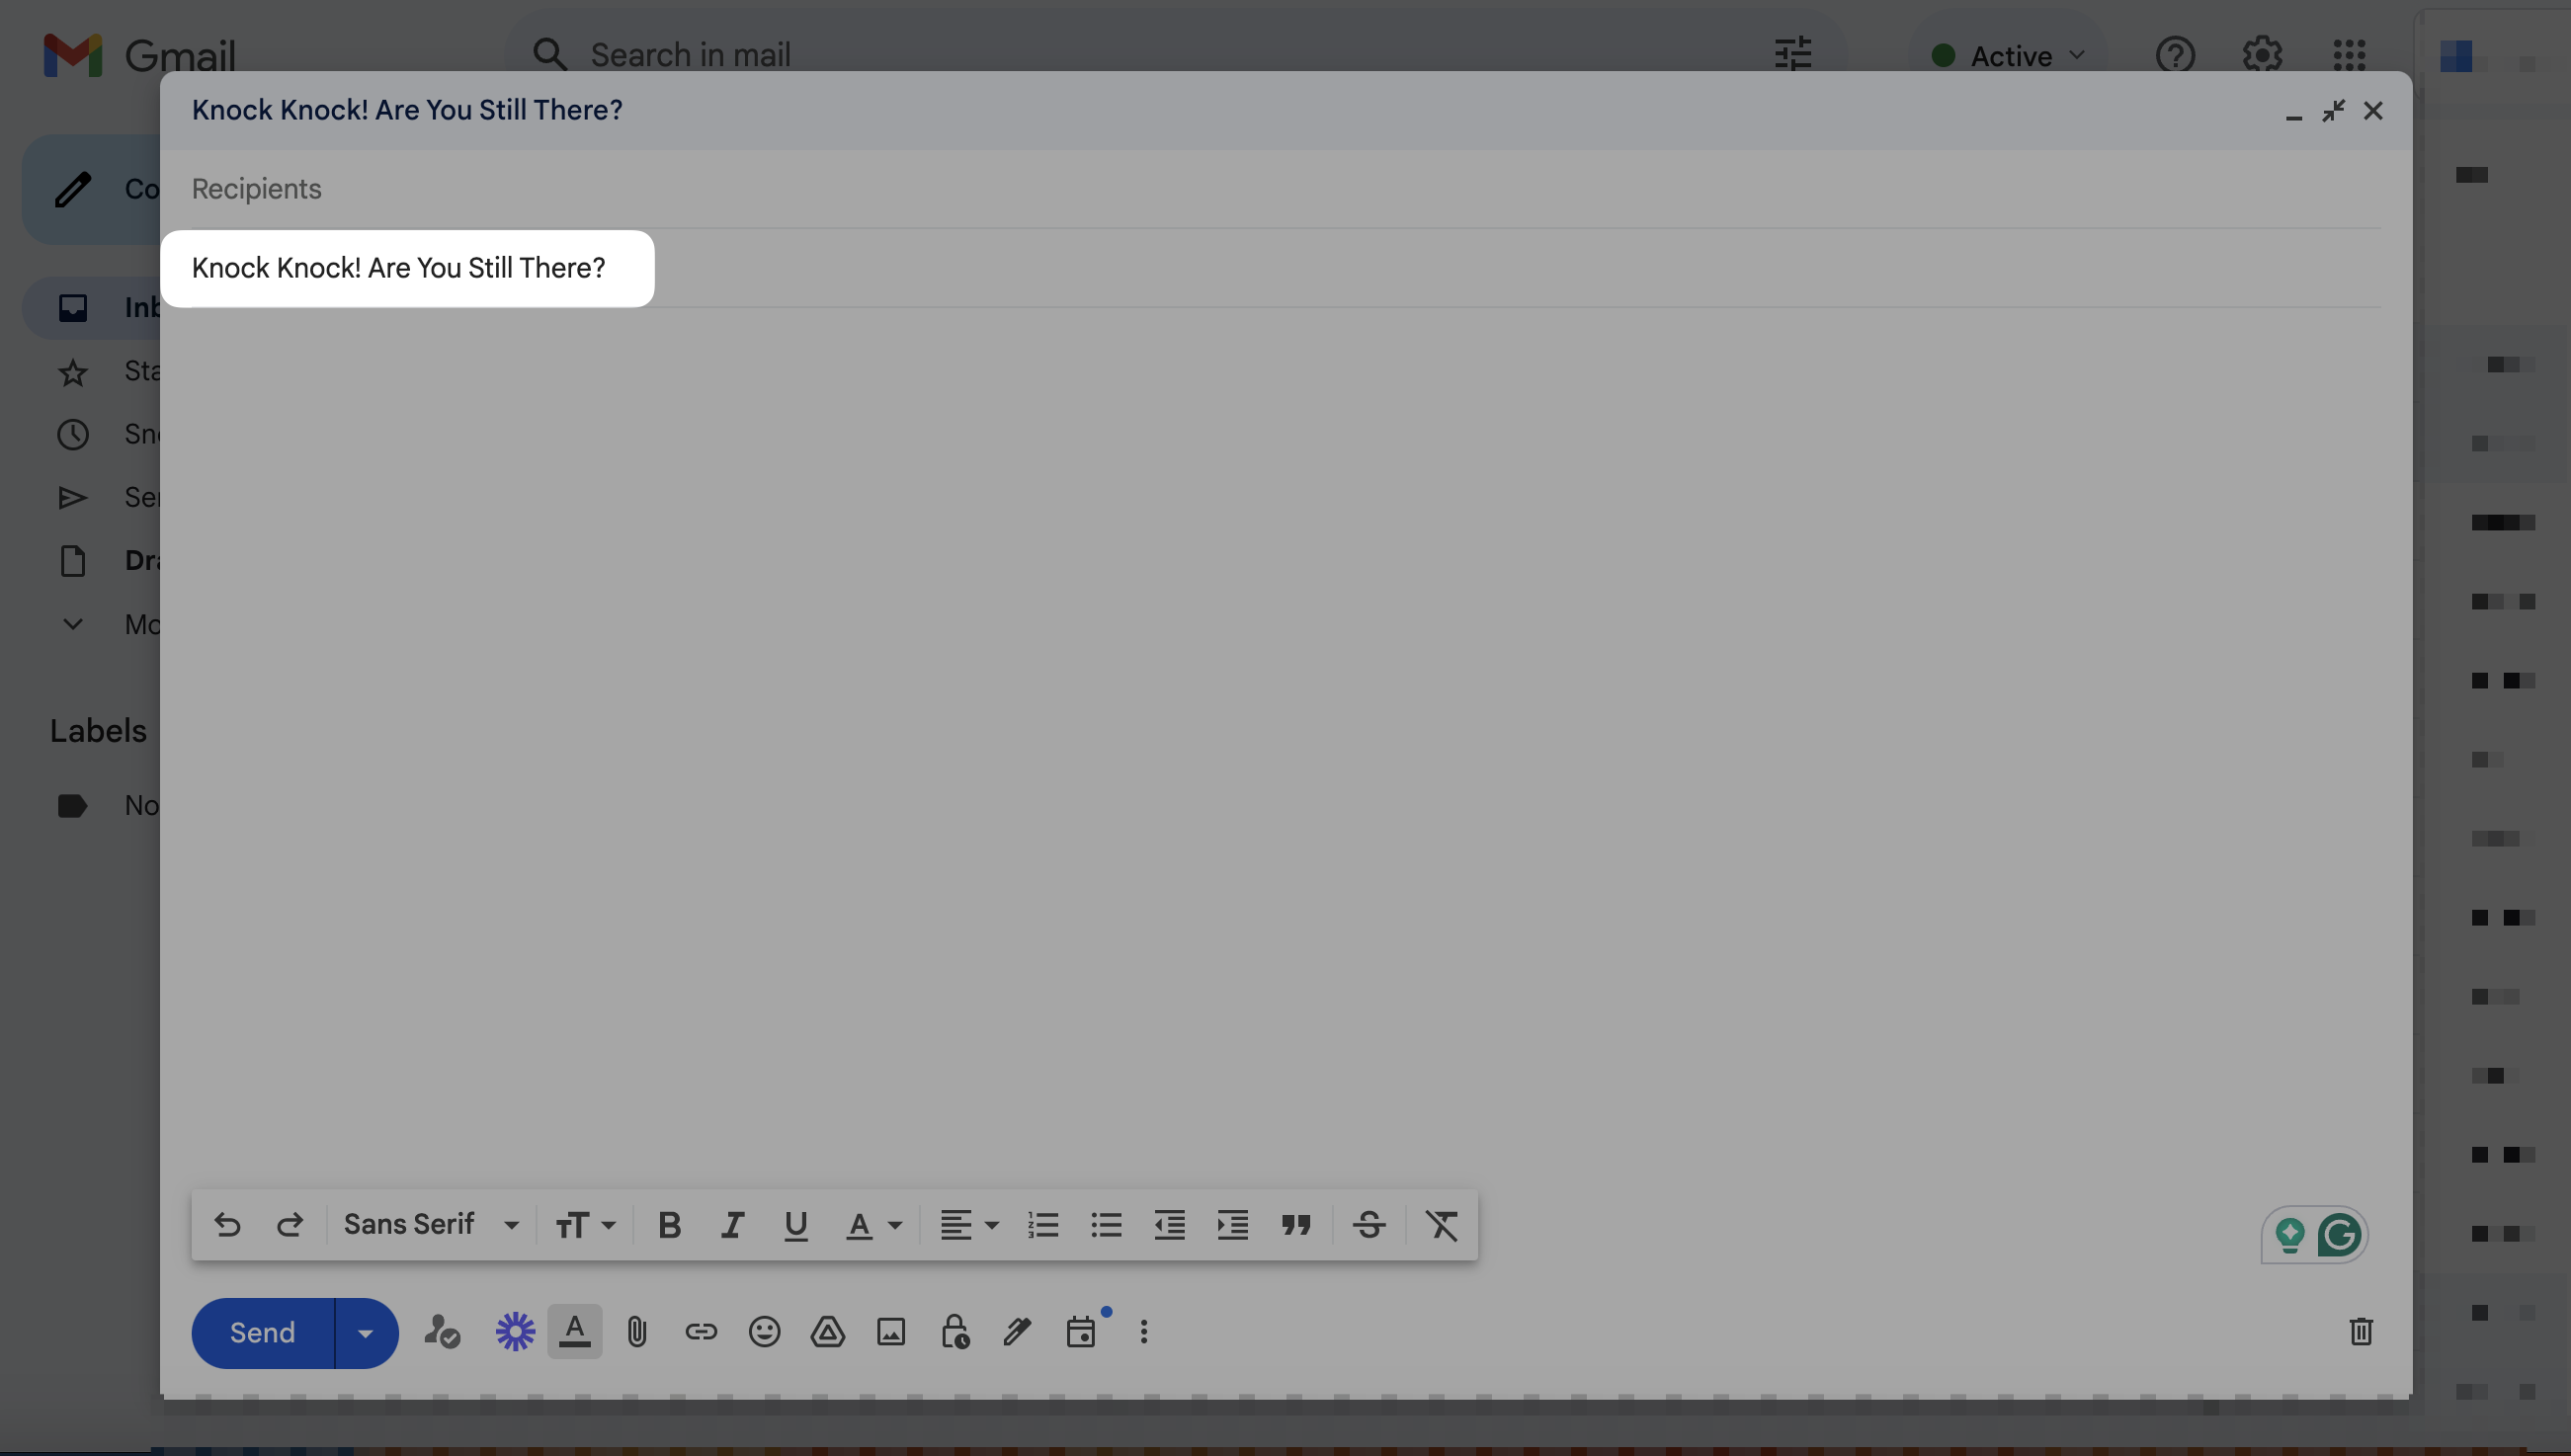
Task: Open the Gmail search options menu
Action: click(1792, 55)
